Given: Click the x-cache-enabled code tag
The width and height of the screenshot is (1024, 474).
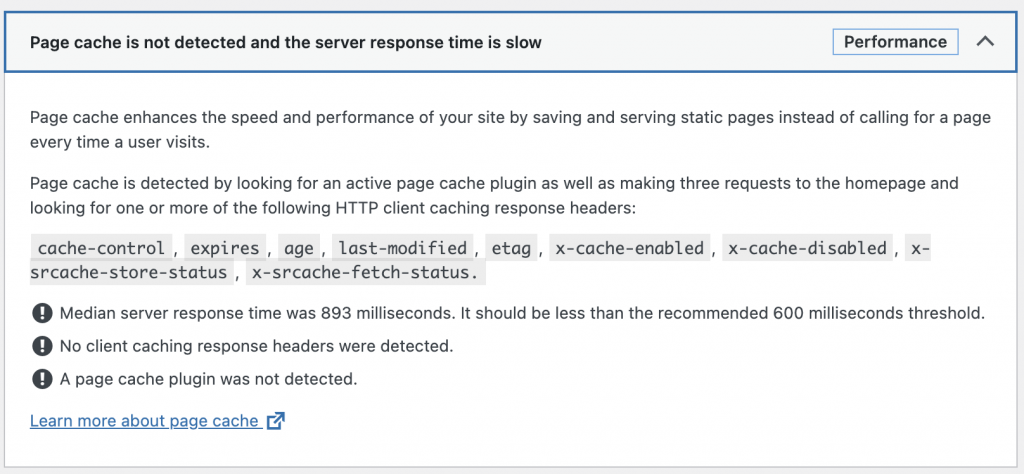Looking at the screenshot, I should click(630, 248).
